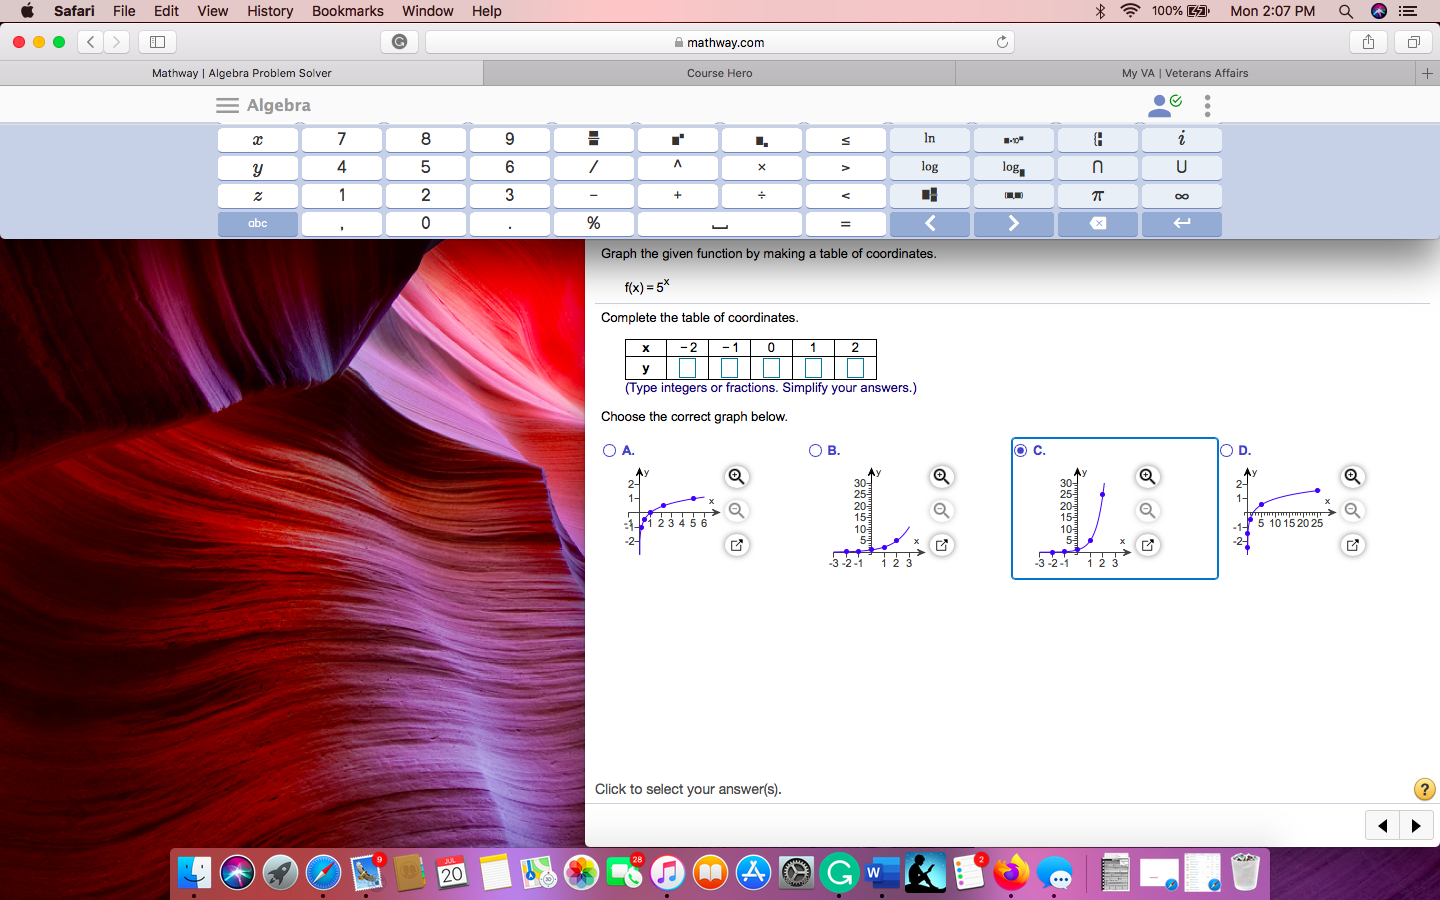Screen dimensions: 1440x900
Task: Zoom in on graph A
Action: [736, 477]
